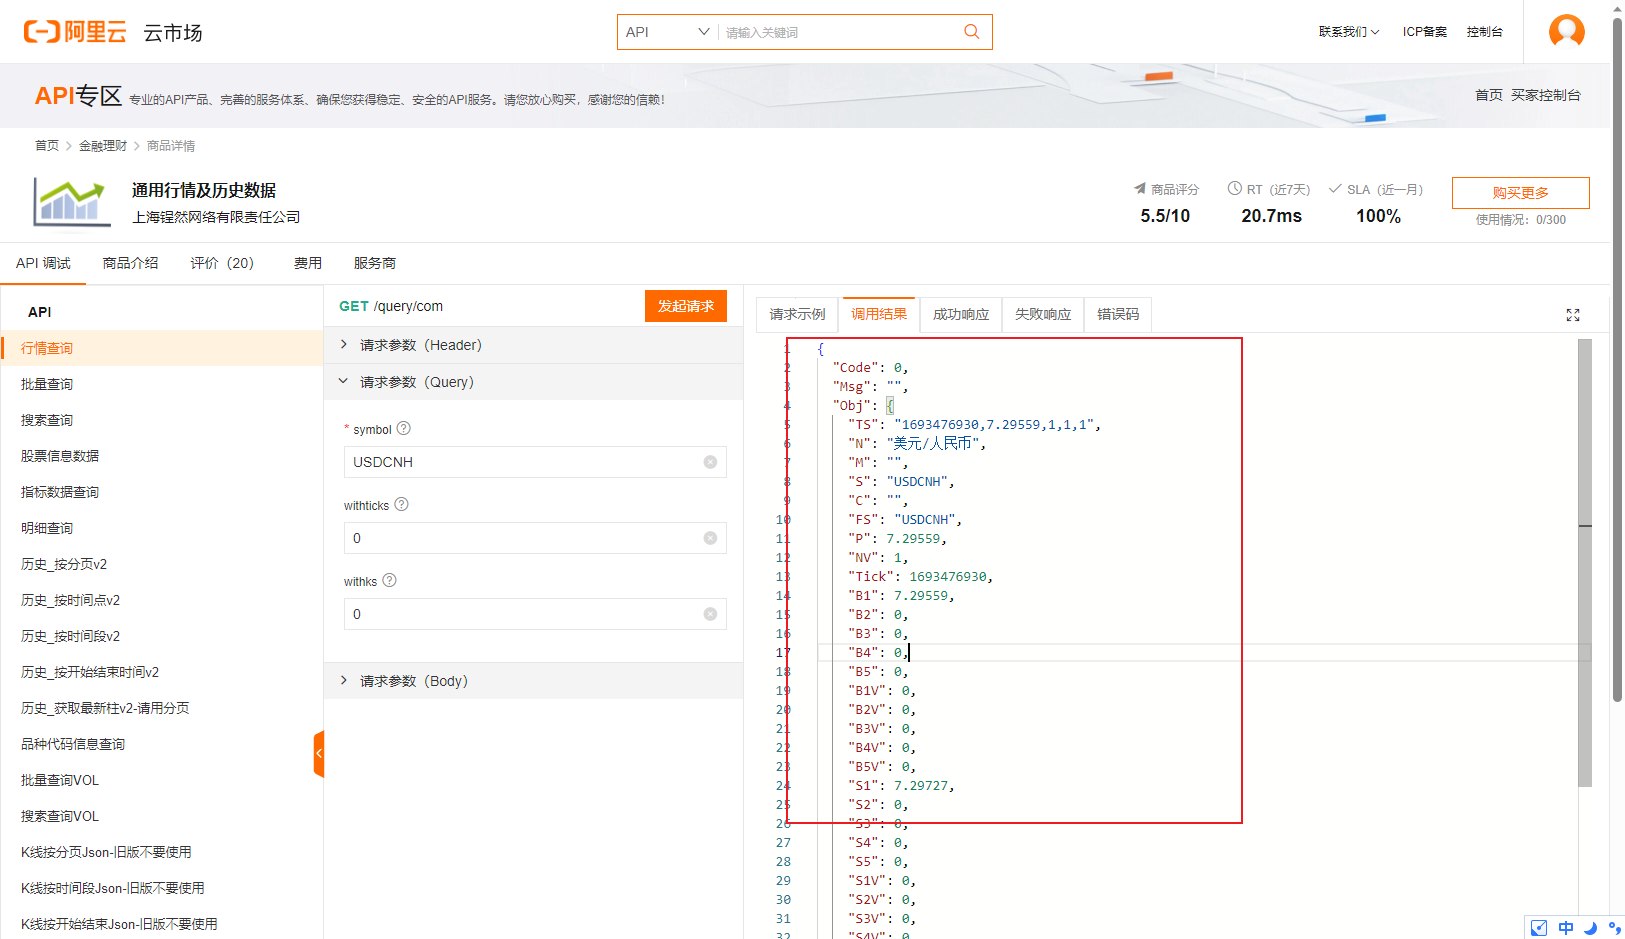This screenshot has height=939, width=1625.
Task: Select K线按分页Json-旧版不要使用 item
Action: pyautogui.click(x=161, y=852)
